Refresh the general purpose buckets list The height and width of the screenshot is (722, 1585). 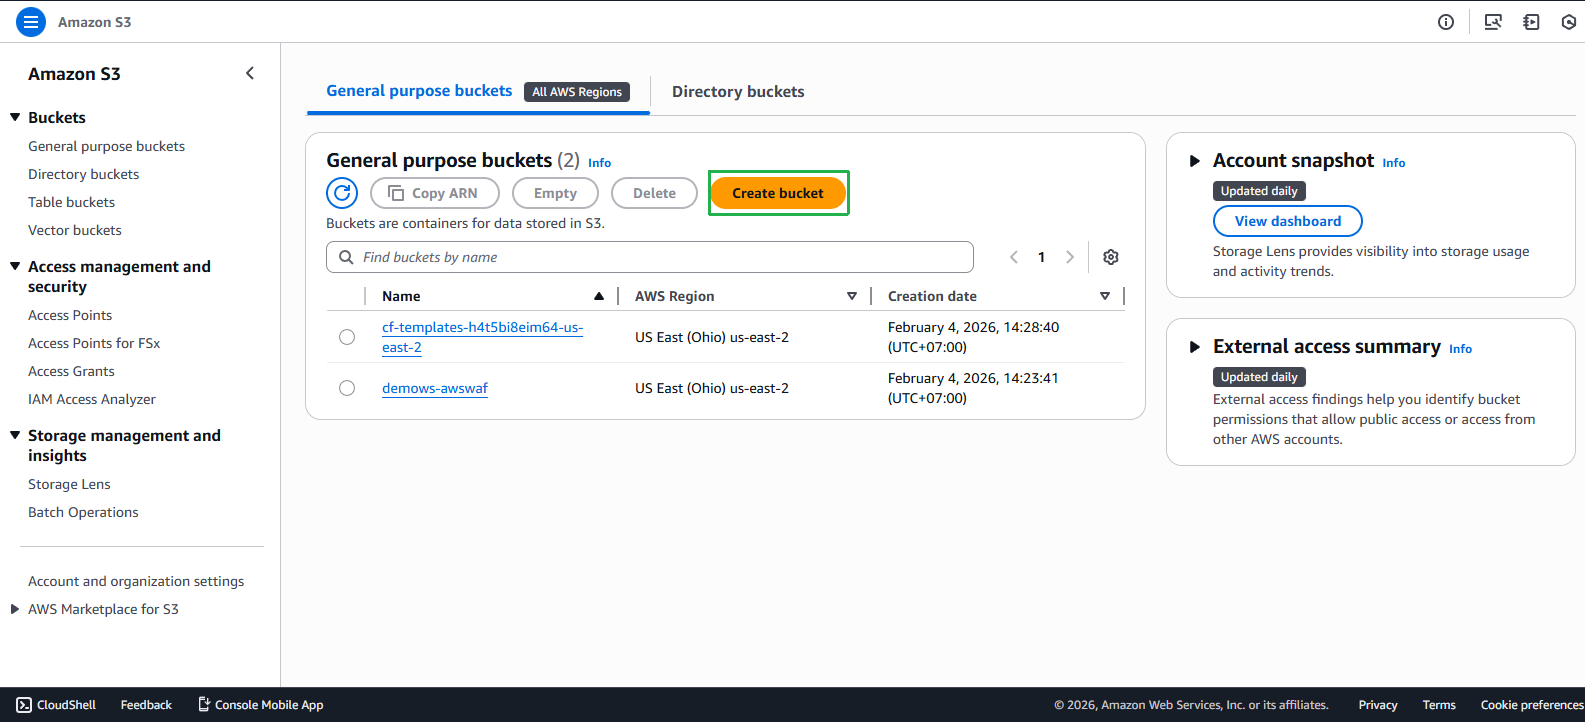coord(342,193)
